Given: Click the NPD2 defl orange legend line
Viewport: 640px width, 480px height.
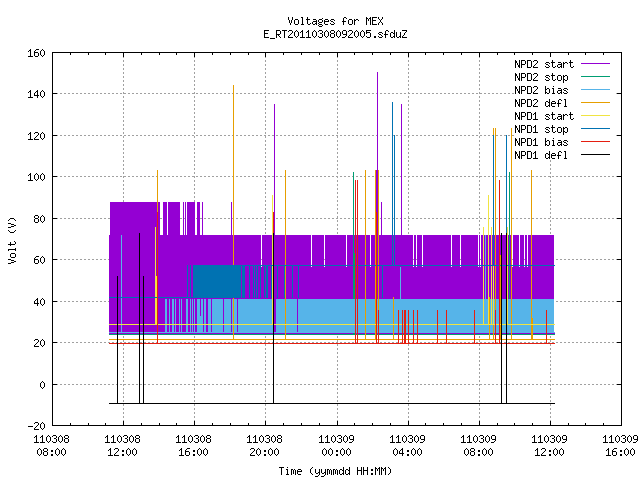Looking at the screenshot, I should click(595, 103).
